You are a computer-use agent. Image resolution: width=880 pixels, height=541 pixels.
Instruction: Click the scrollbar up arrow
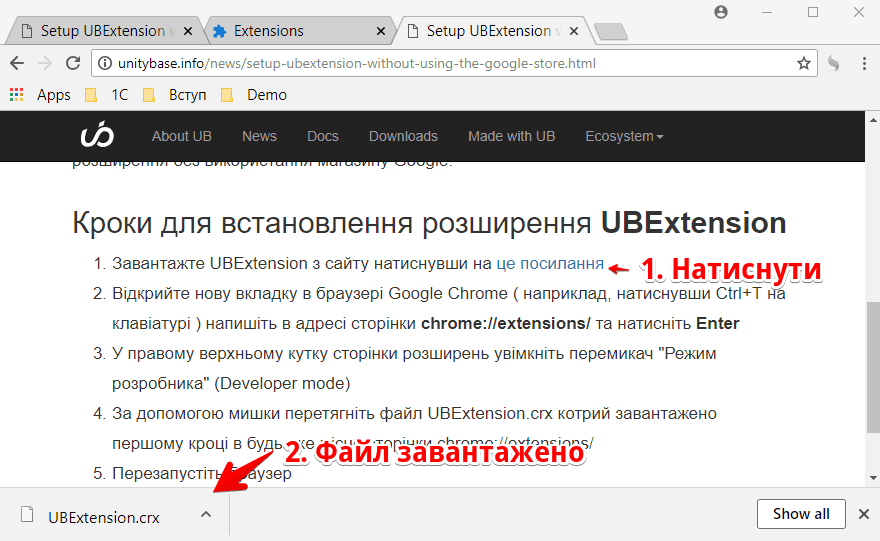[873, 120]
